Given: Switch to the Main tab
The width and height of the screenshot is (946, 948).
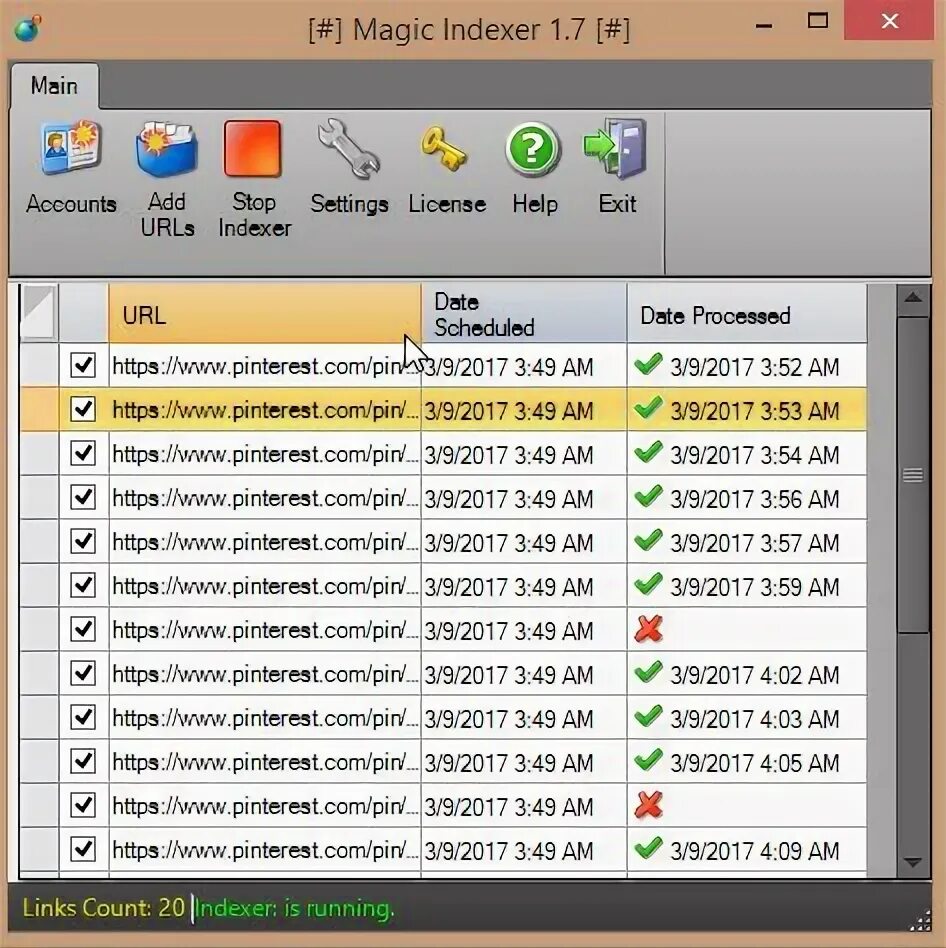Looking at the screenshot, I should 54,86.
